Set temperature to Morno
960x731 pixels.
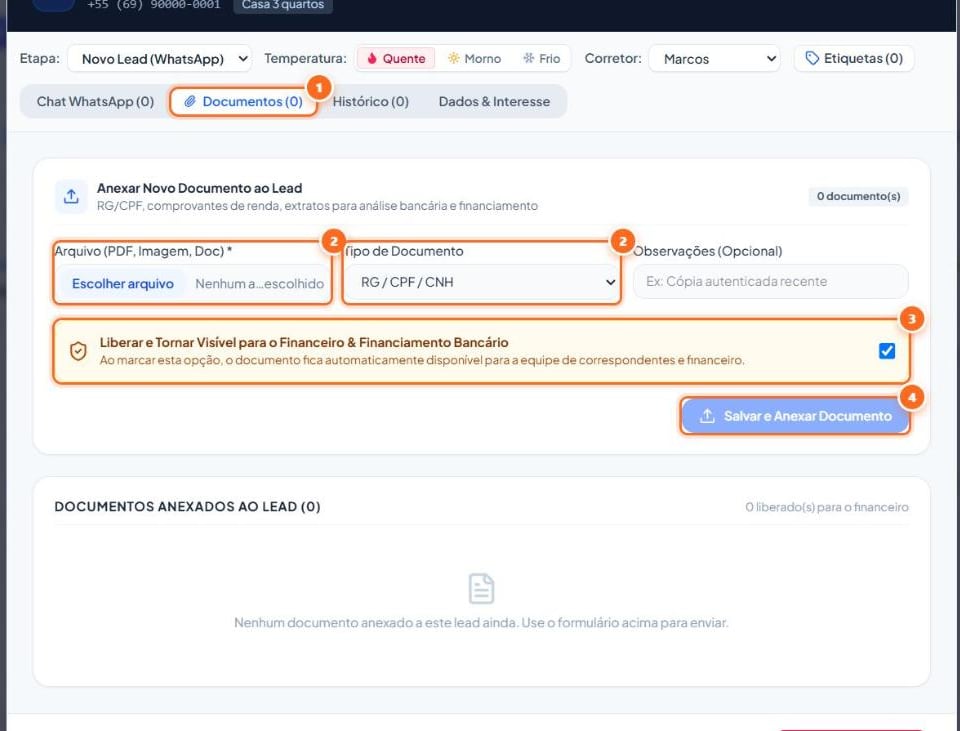click(x=474, y=58)
